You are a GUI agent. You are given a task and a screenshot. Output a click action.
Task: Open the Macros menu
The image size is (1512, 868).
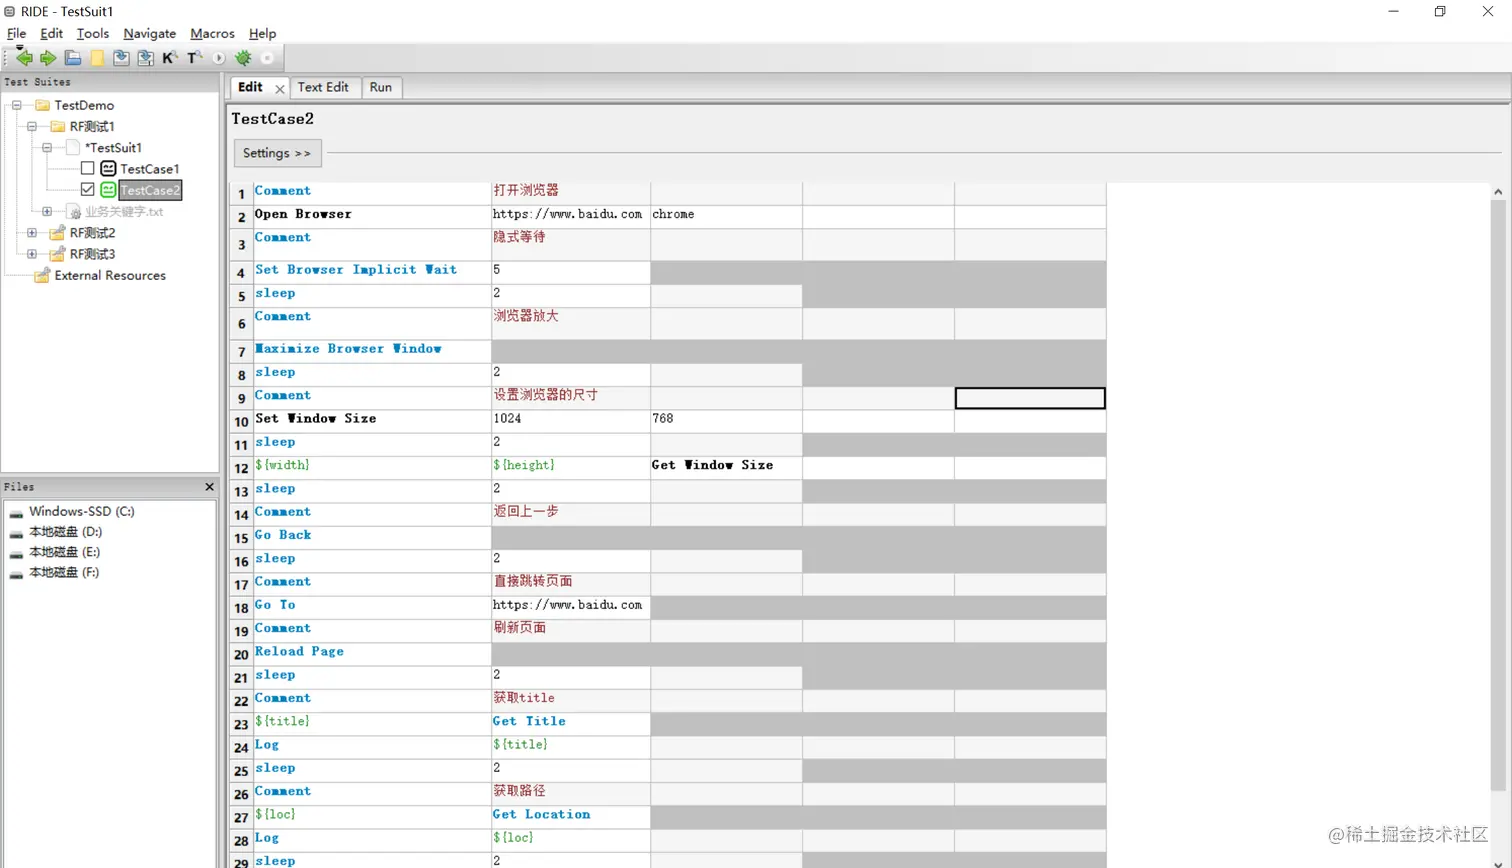coord(212,33)
